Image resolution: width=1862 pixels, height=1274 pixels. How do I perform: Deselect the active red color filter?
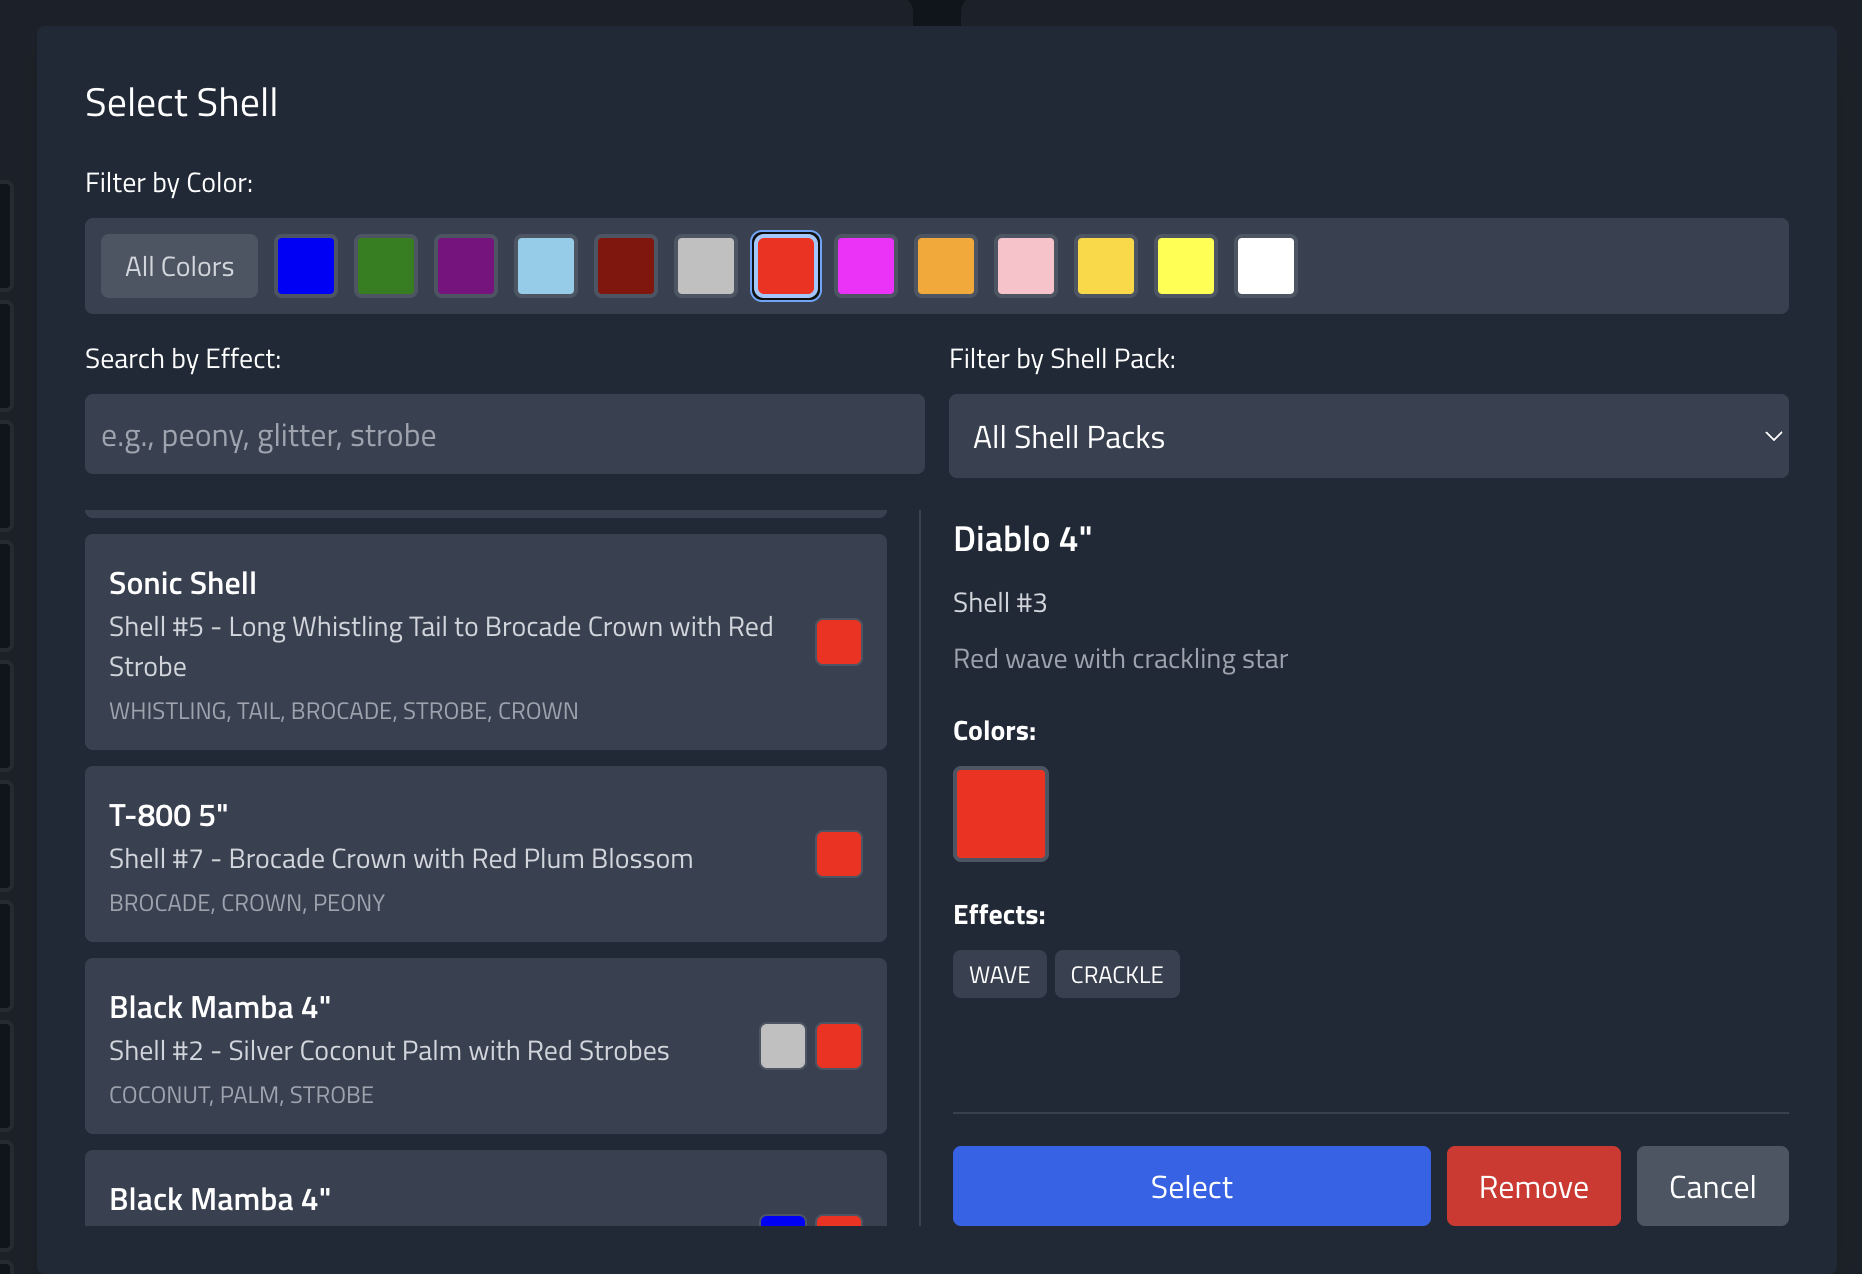pyautogui.click(x=786, y=265)
